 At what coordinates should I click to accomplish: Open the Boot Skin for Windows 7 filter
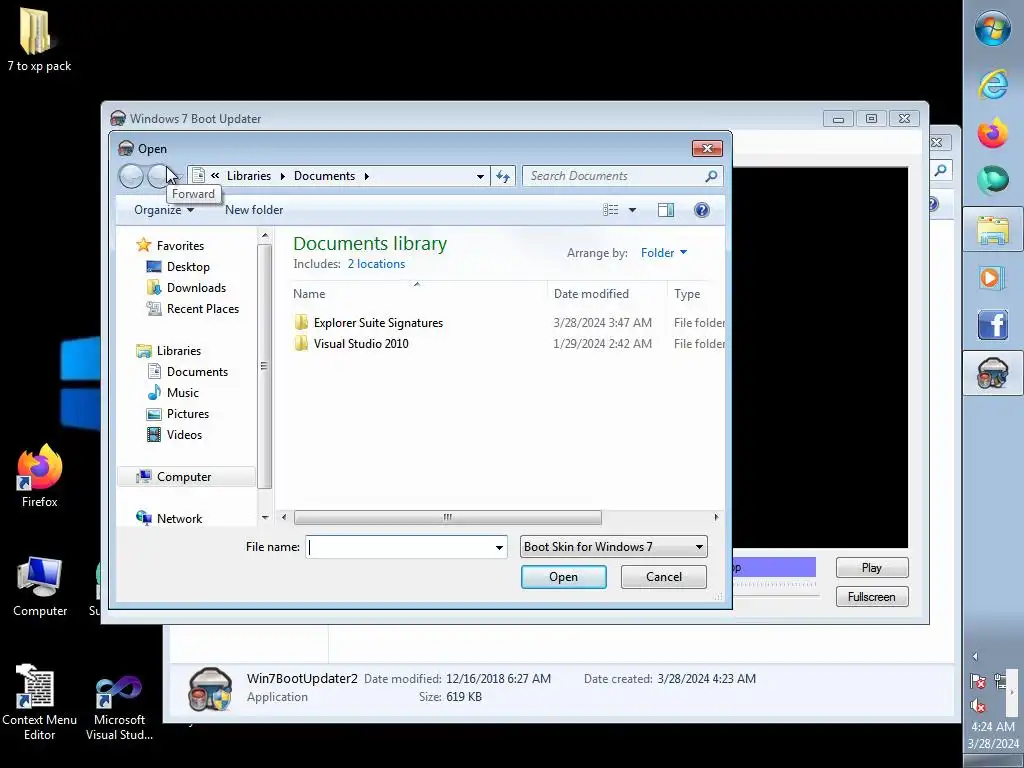click(613, 547)
